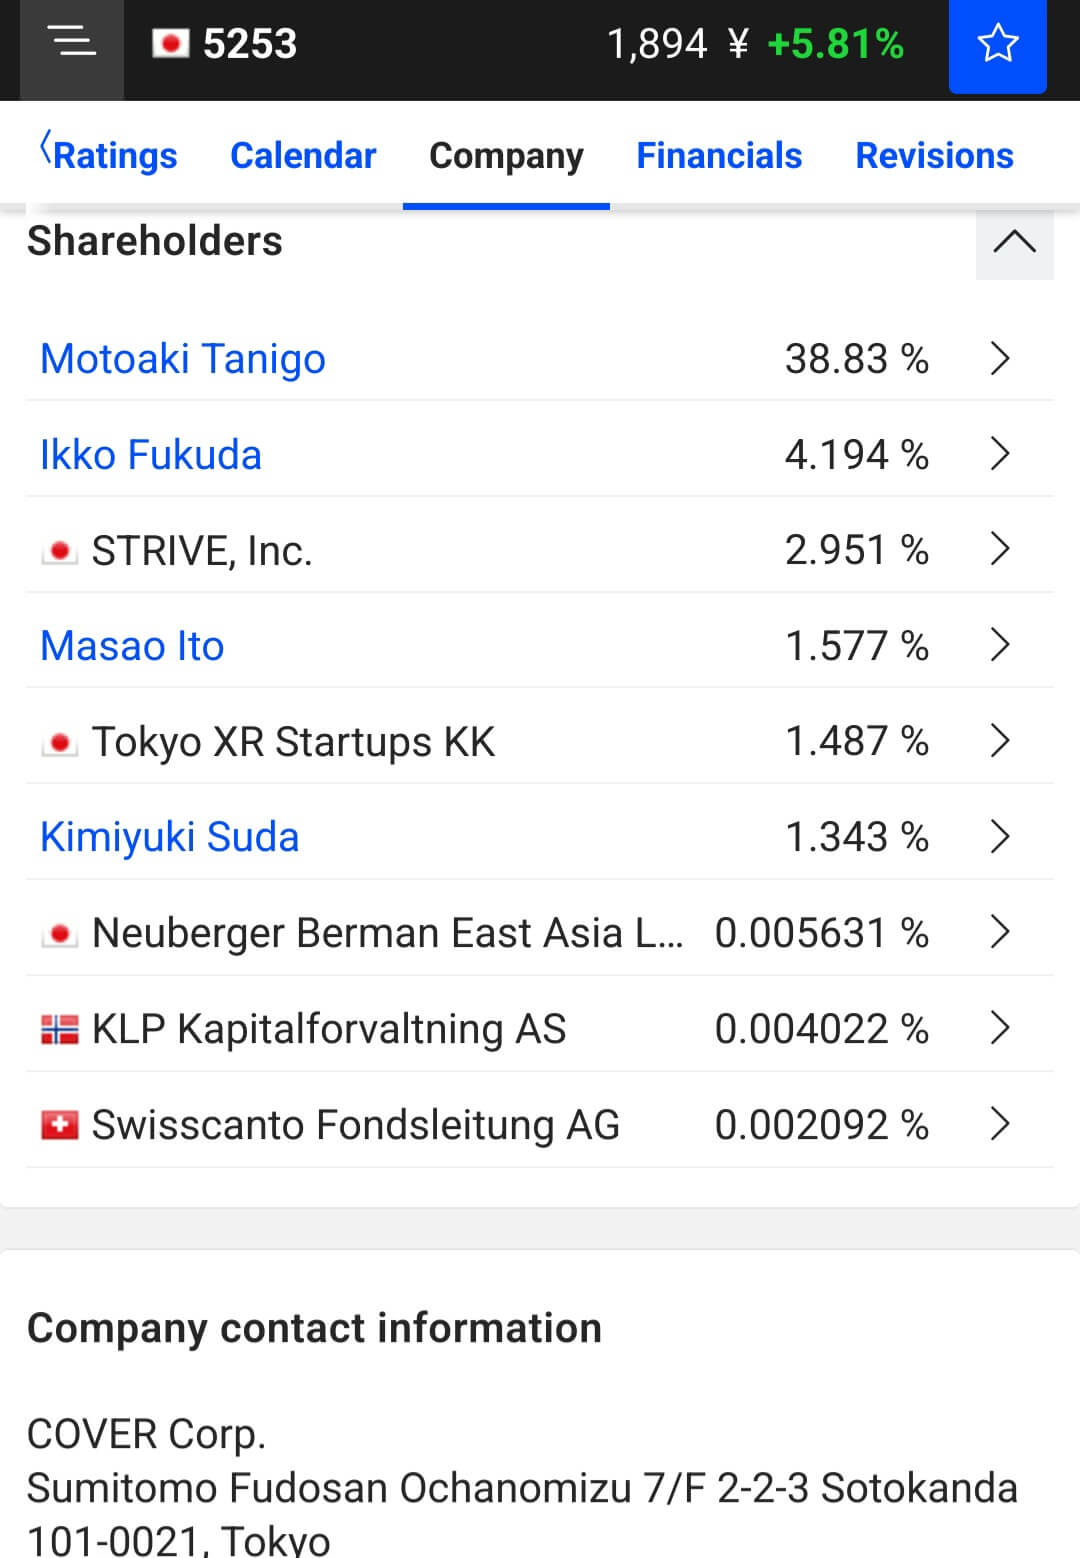Tap chevron beside Neuberger Berman East Asia
The image size is (1080, 1558).
click(1000, 931)
